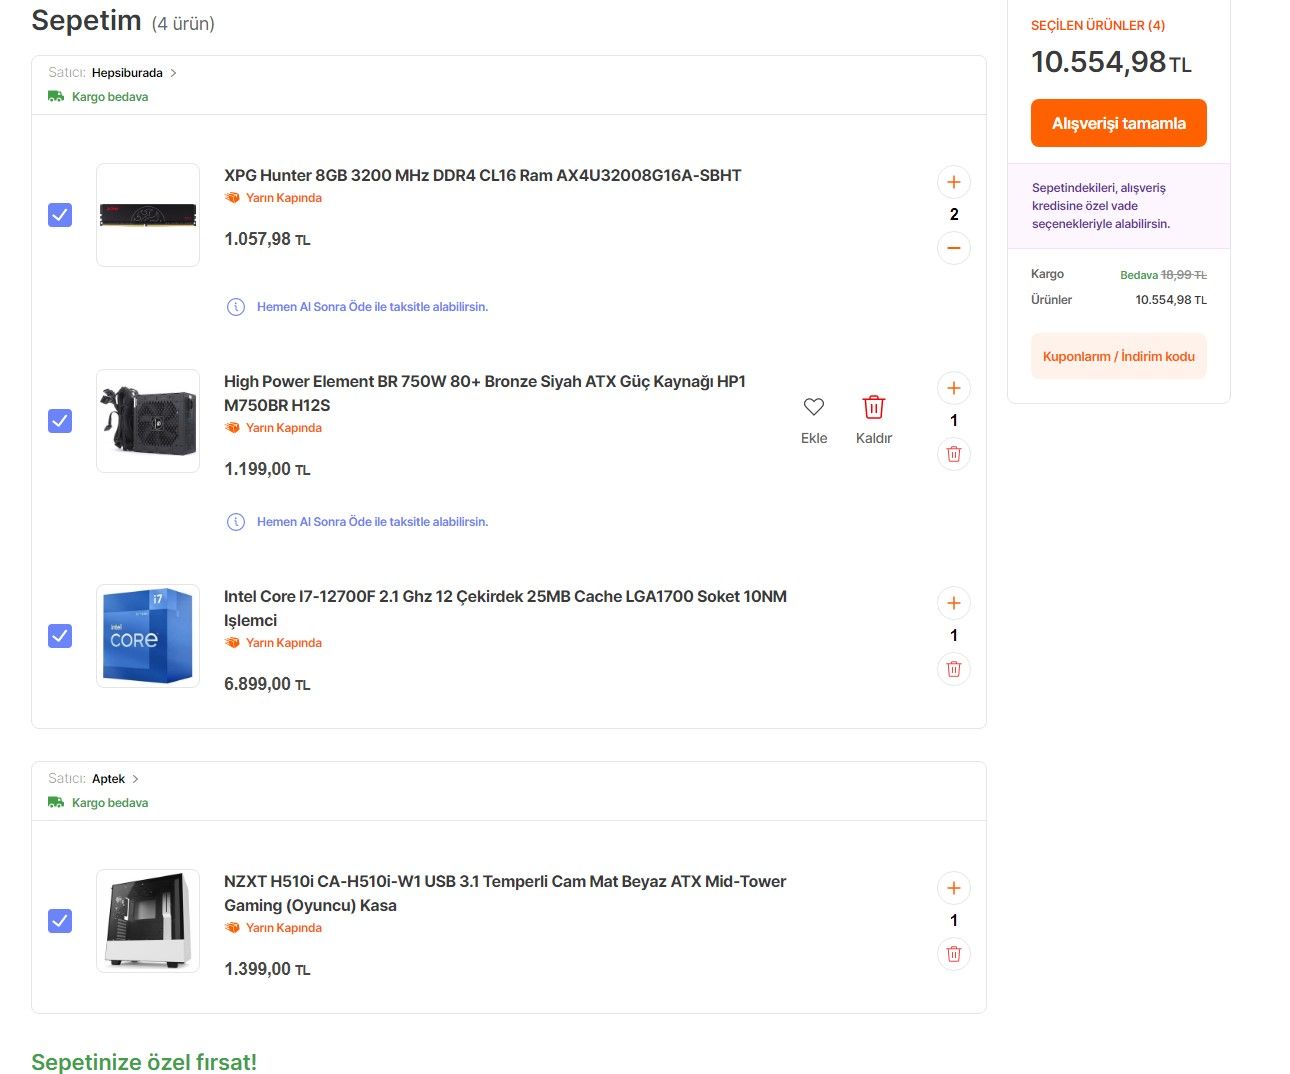Remove NZXT H510i case with trash icon
Image resolution: width=1290 pixels, height=1074 pixels.
(953, 954)
